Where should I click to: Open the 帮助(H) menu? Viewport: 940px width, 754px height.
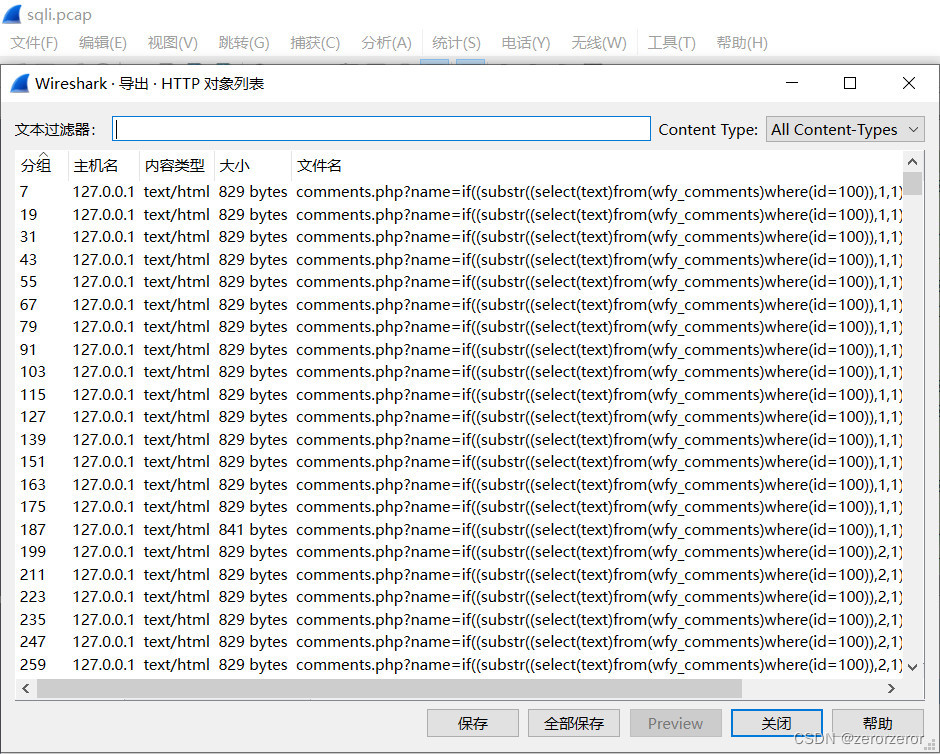pyautogui.click(x=742, y=43)
